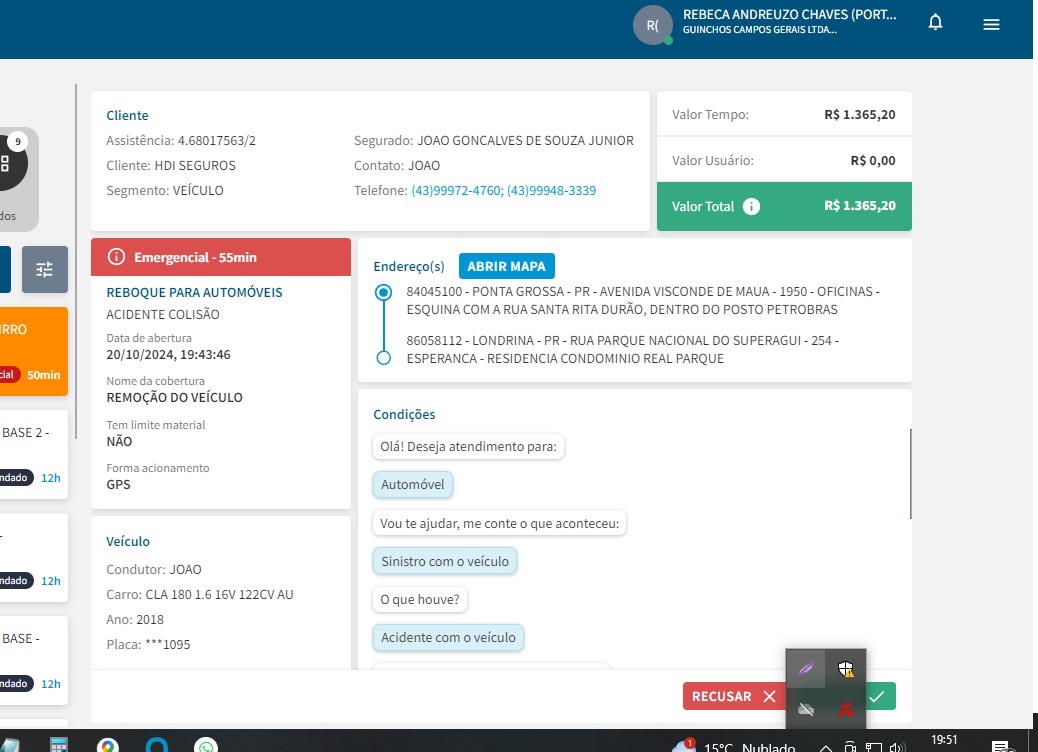Click the car model CLA 180 1.6 16V
1038x752 pixels.
coord(219,594)
